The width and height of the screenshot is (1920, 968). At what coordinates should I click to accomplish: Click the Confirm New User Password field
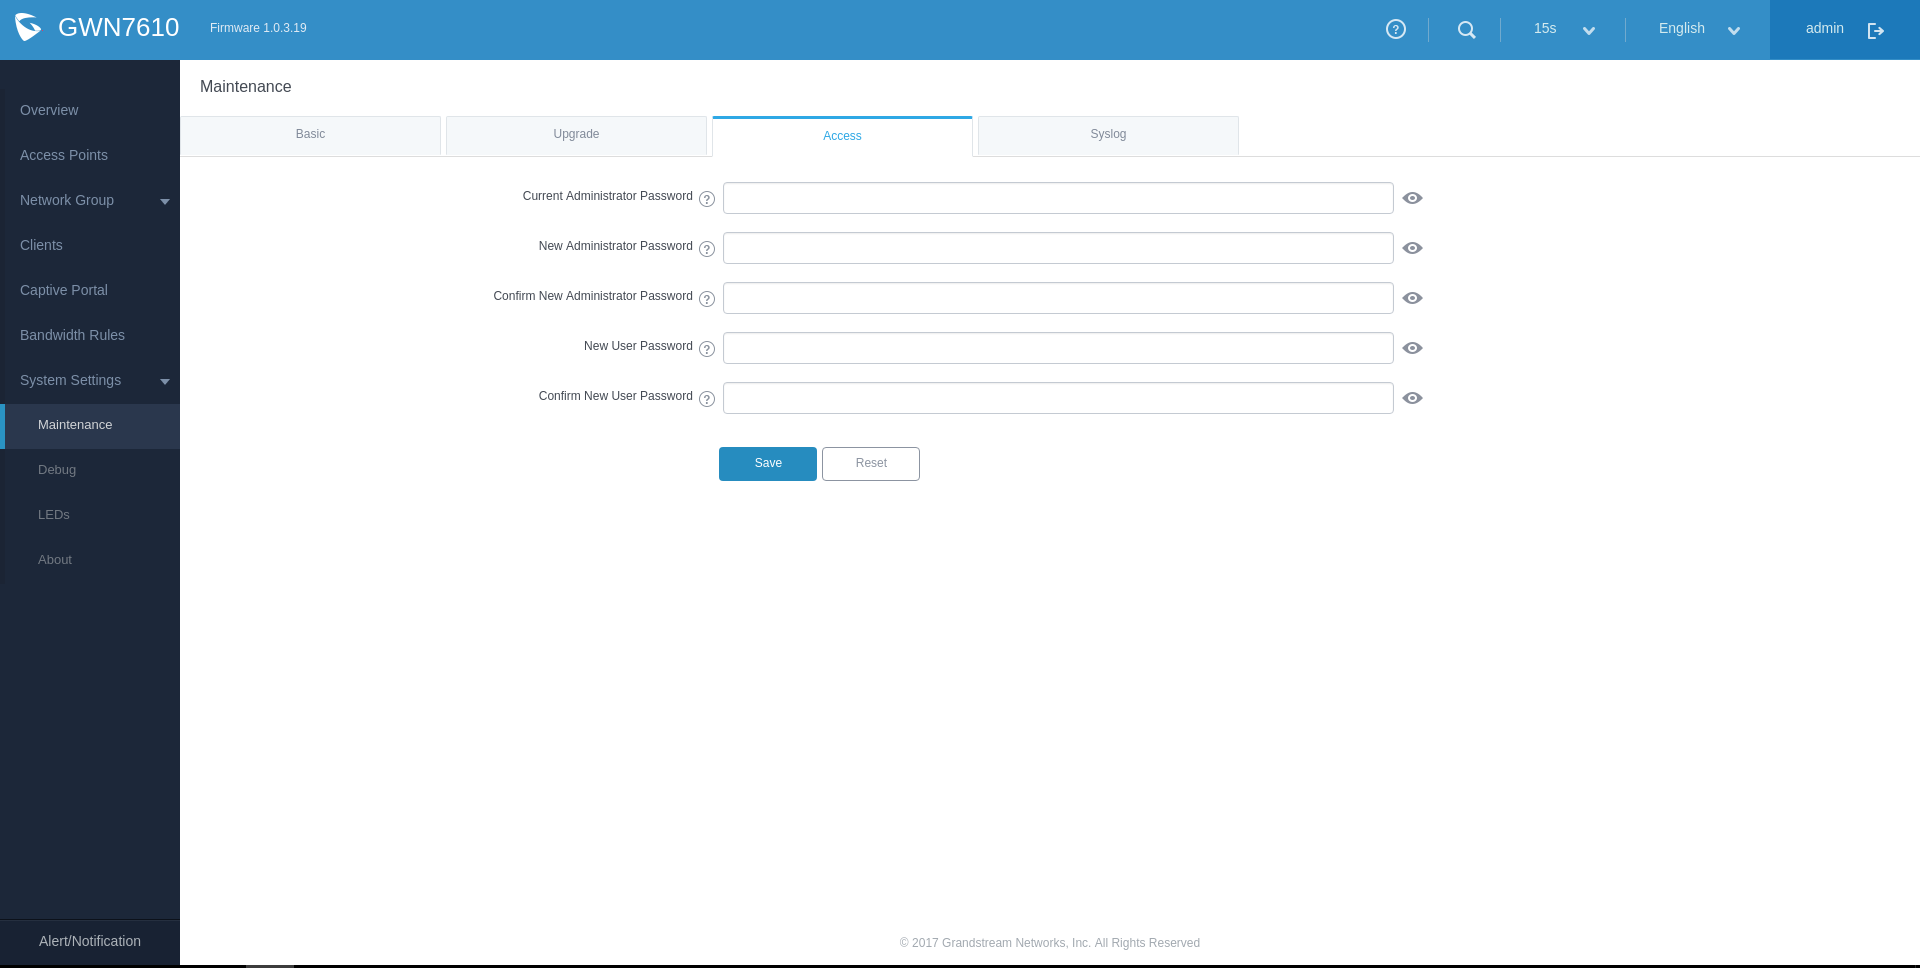tap(1058, 398)
